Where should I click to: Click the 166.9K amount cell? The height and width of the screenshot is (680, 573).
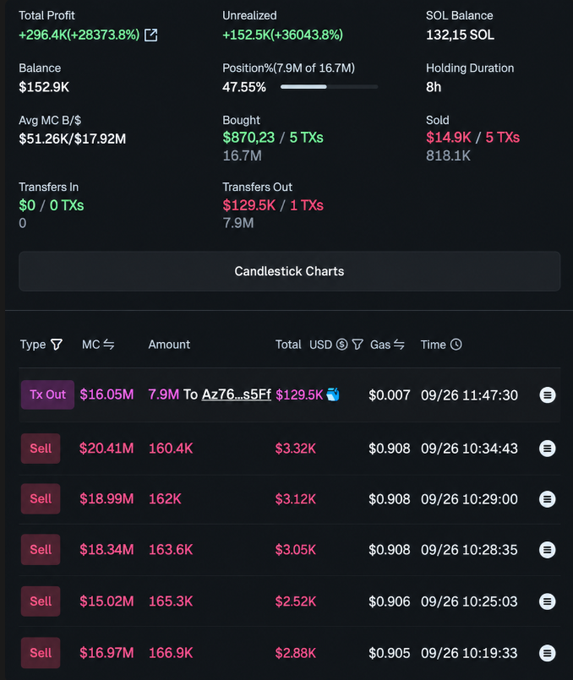[171, 653]
